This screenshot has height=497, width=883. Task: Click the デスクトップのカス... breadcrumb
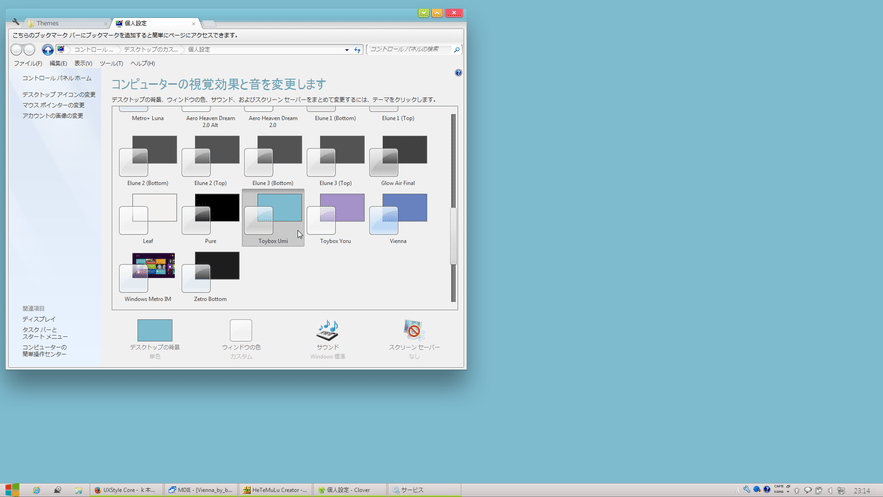150,50
